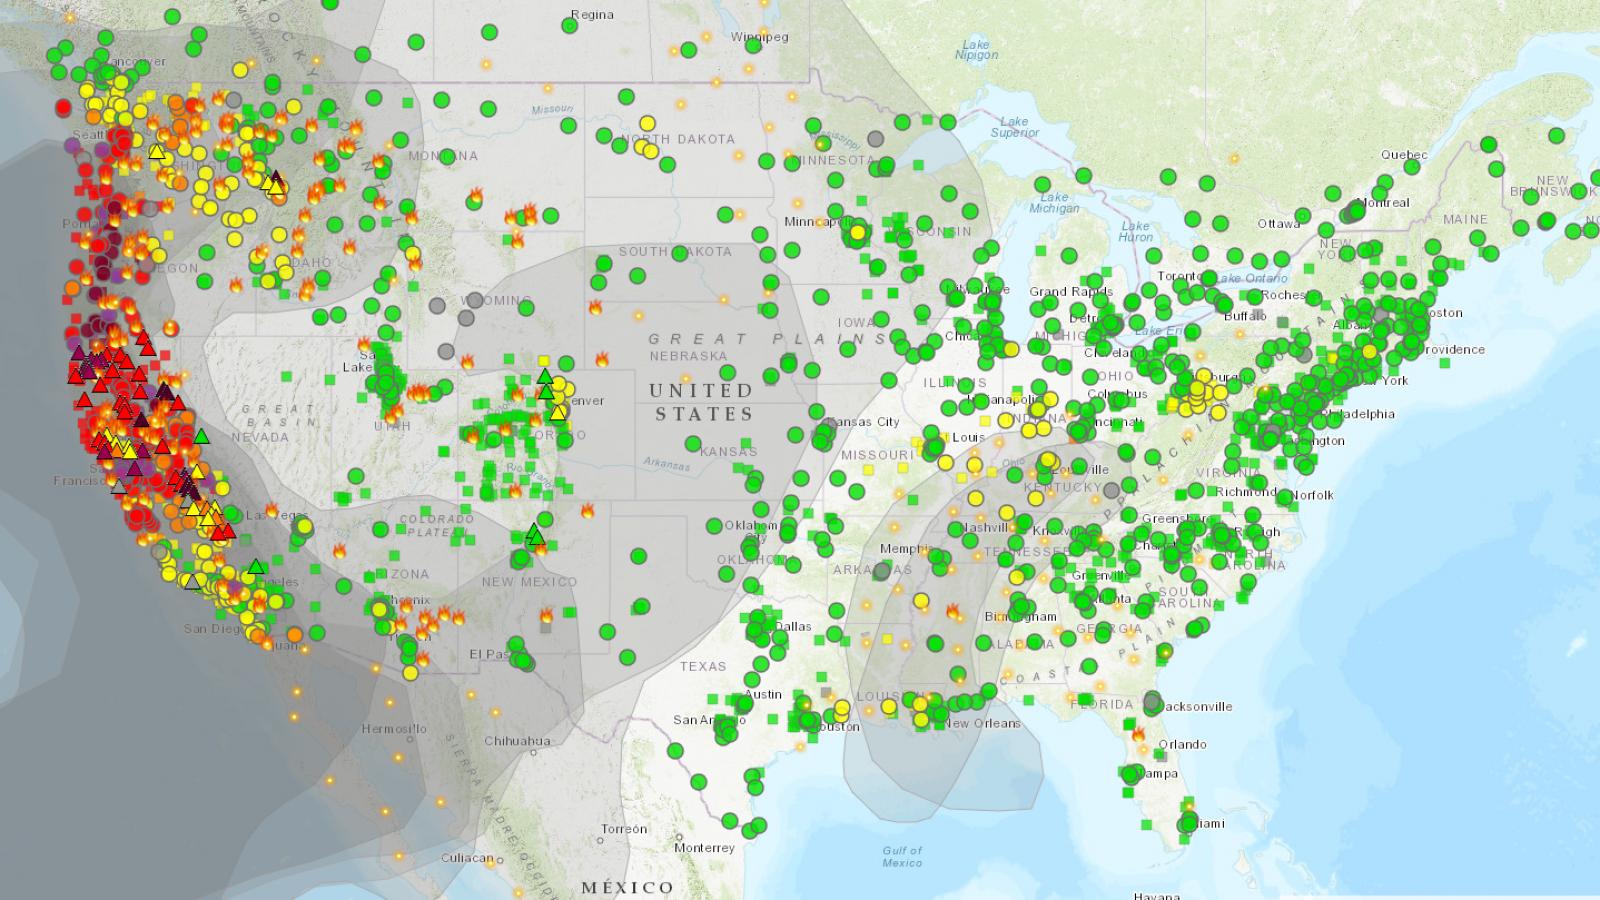
Task: Select the gray monitor circle at Jacksonville
Action: (1153, 703)
